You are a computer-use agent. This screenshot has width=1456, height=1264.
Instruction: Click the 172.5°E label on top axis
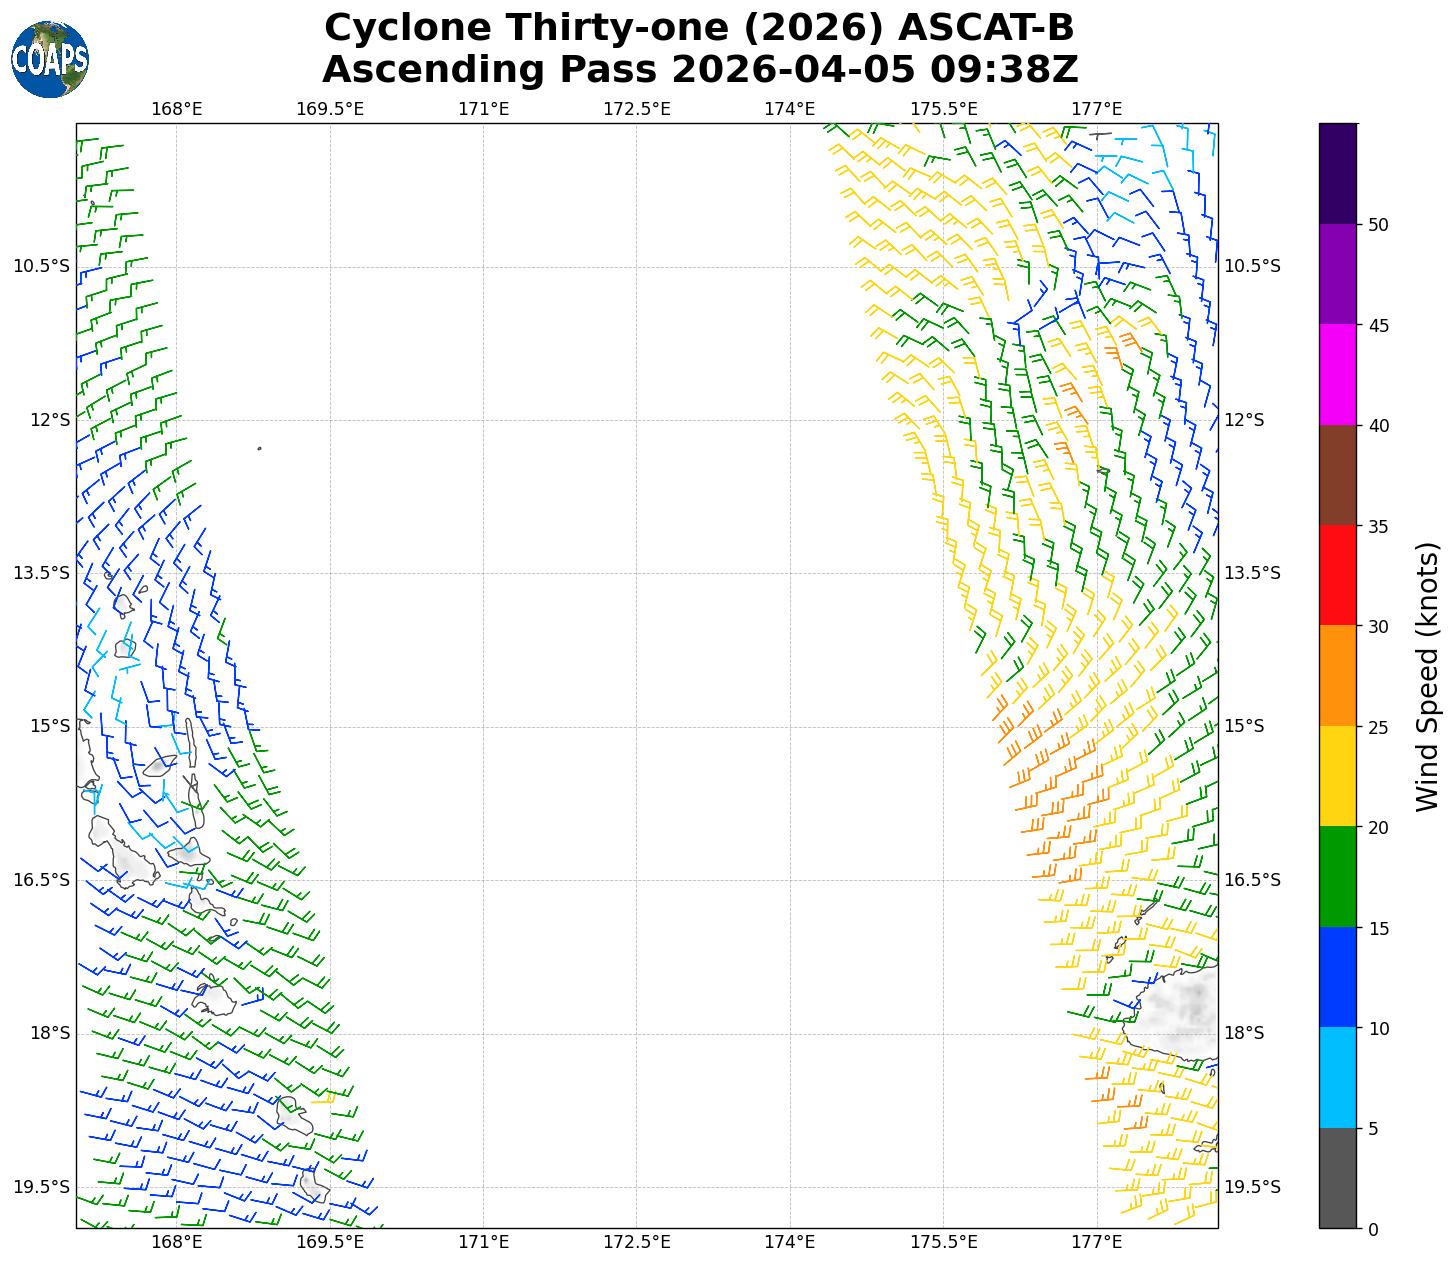click(636, 109)
